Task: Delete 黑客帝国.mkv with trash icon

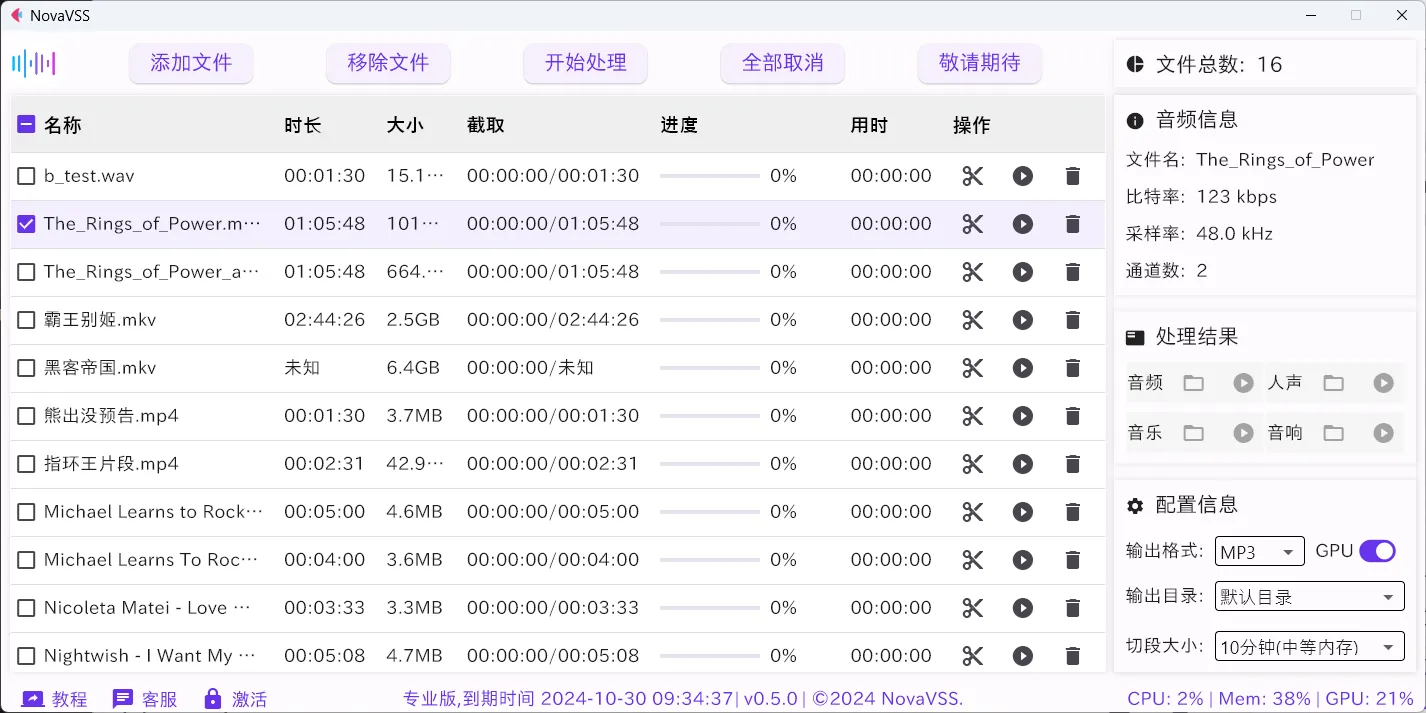Action: (x=1073, y=368)
